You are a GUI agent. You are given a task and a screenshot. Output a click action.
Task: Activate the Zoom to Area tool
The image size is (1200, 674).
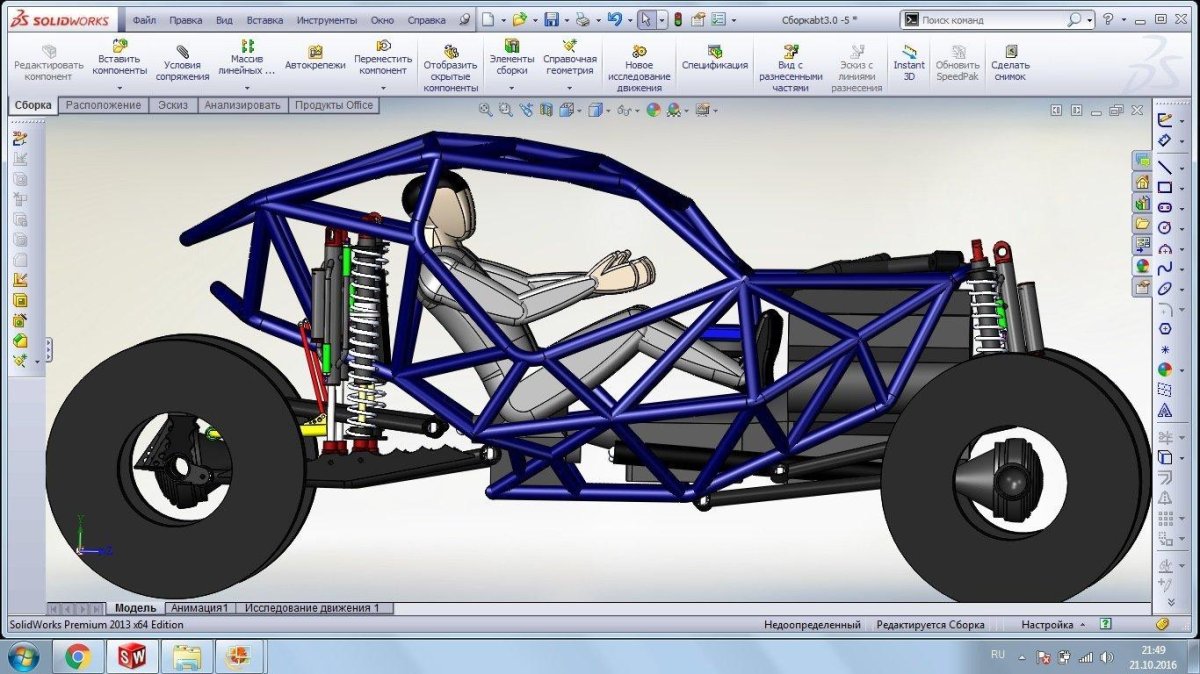click(505, 110)
